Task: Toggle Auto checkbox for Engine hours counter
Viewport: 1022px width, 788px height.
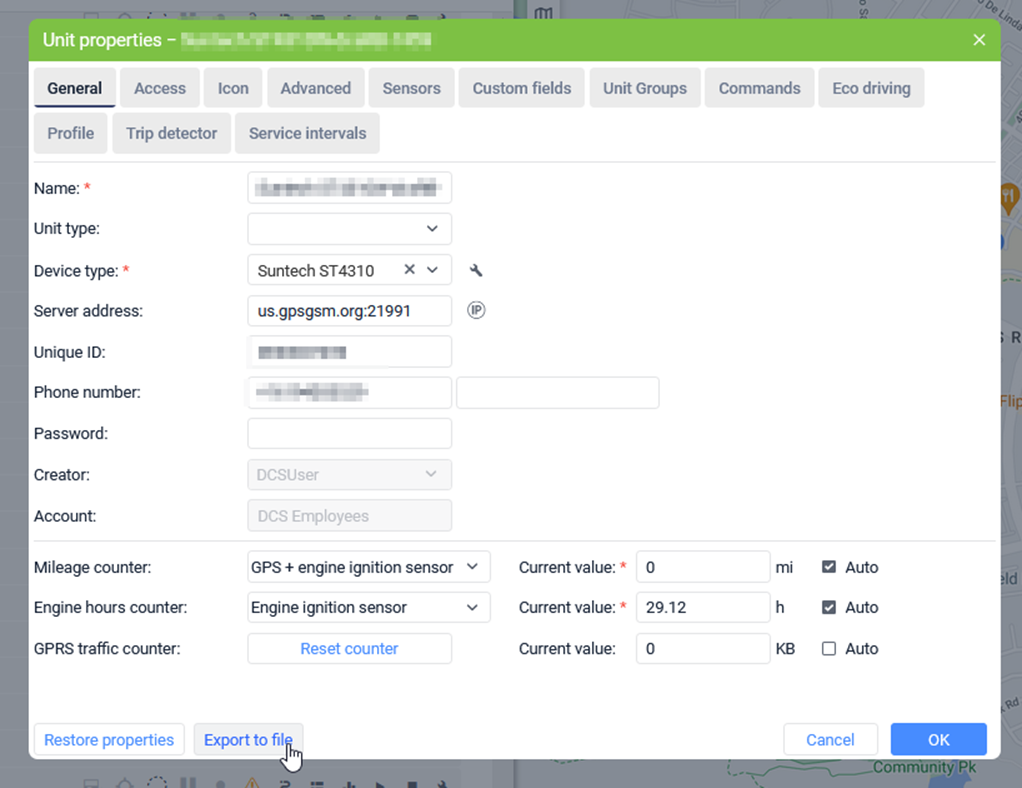Action: (829, 607)
